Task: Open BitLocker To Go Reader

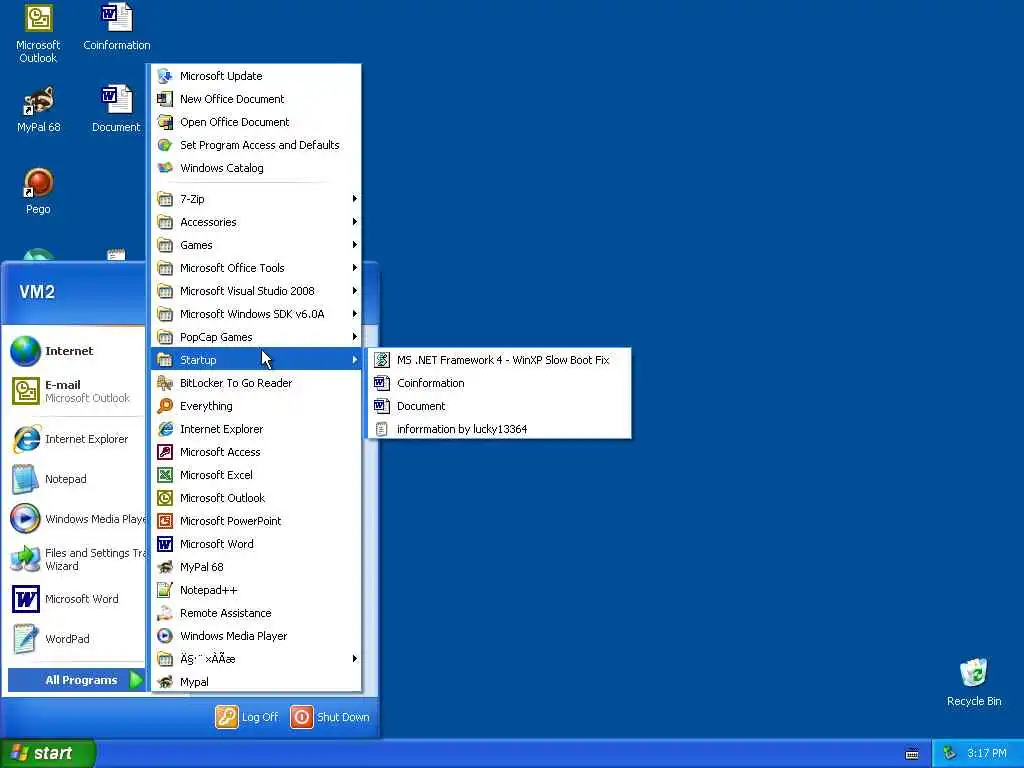Action: [256, 383]
